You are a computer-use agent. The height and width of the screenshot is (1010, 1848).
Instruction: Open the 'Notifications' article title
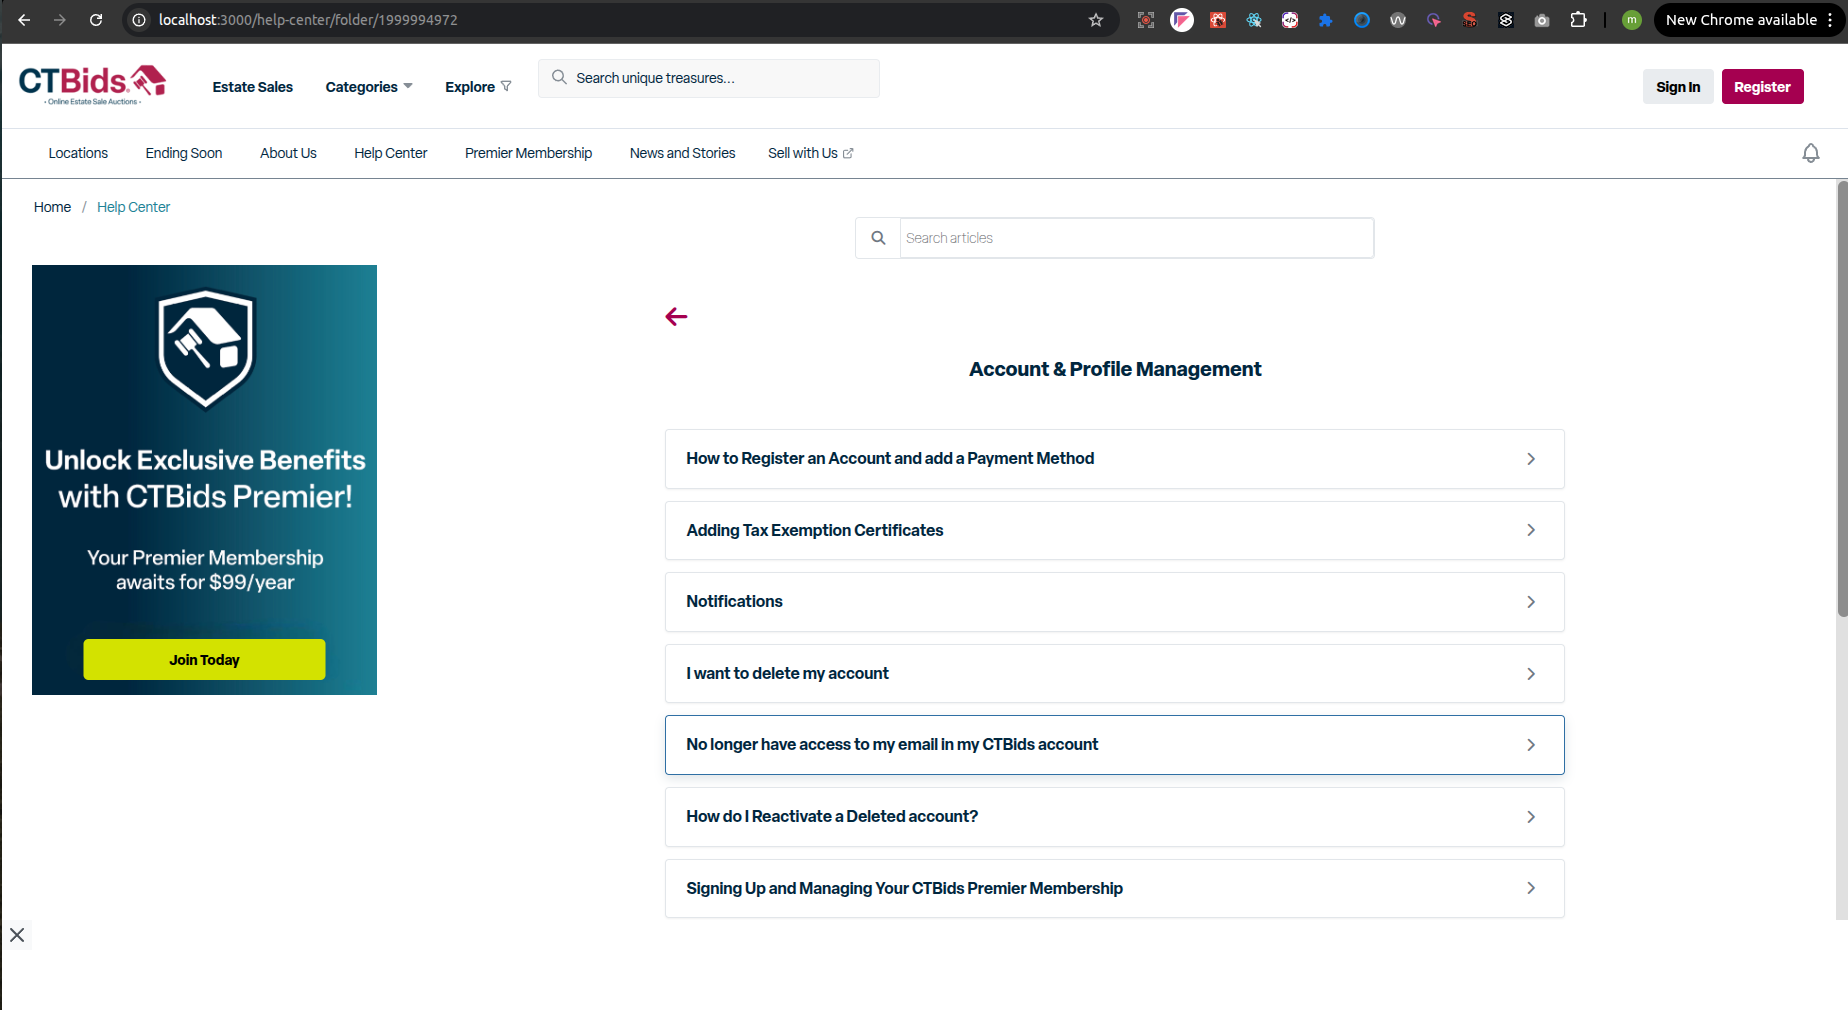click(734, 602)
